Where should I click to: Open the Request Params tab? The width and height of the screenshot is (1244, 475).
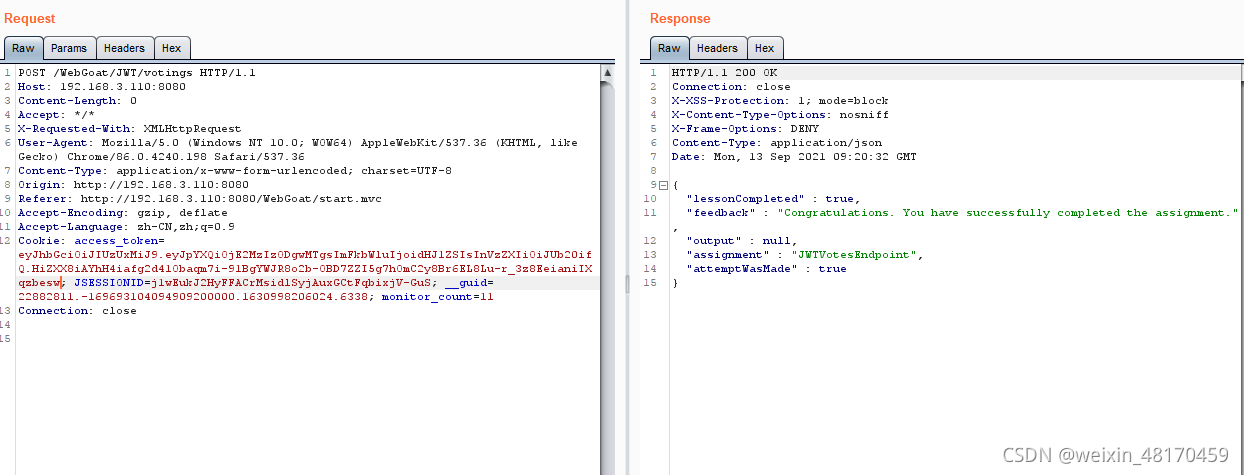coord(69,48)
